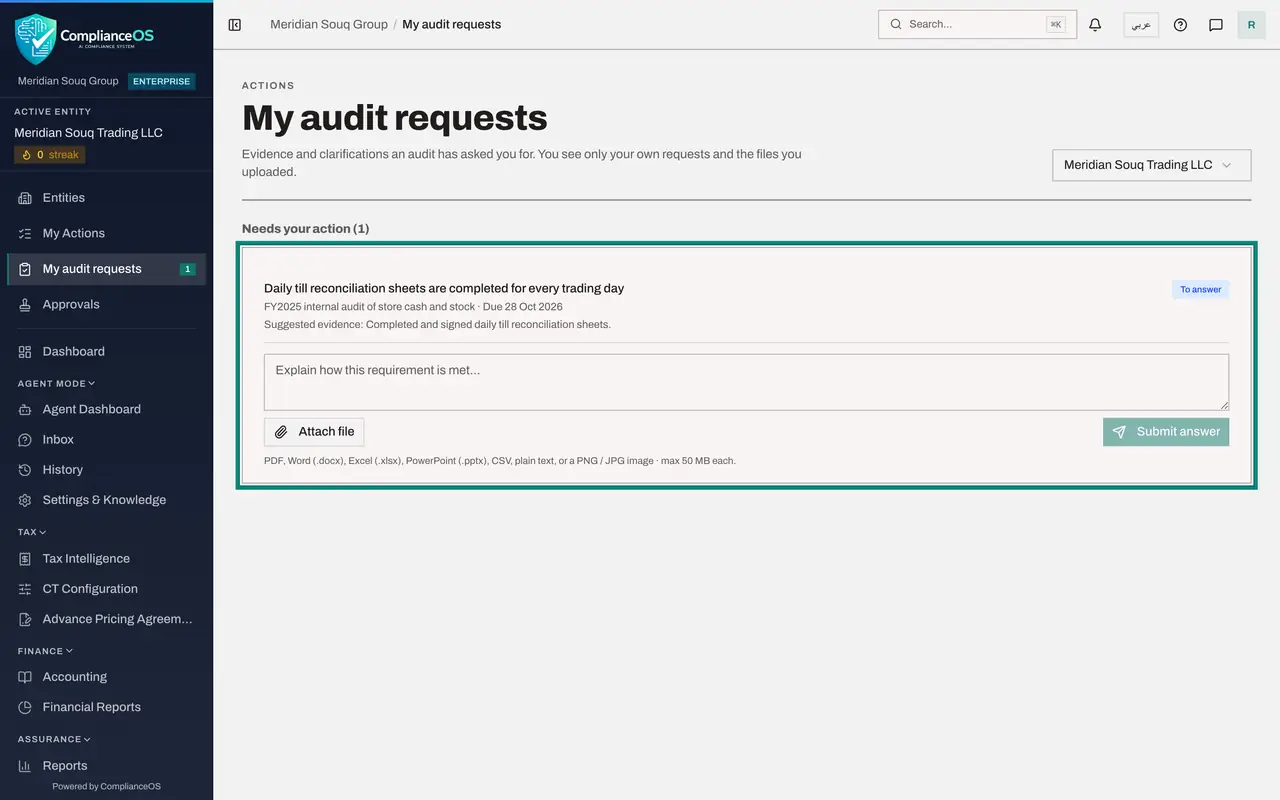Click the Search field in top bar

[977, 24]
